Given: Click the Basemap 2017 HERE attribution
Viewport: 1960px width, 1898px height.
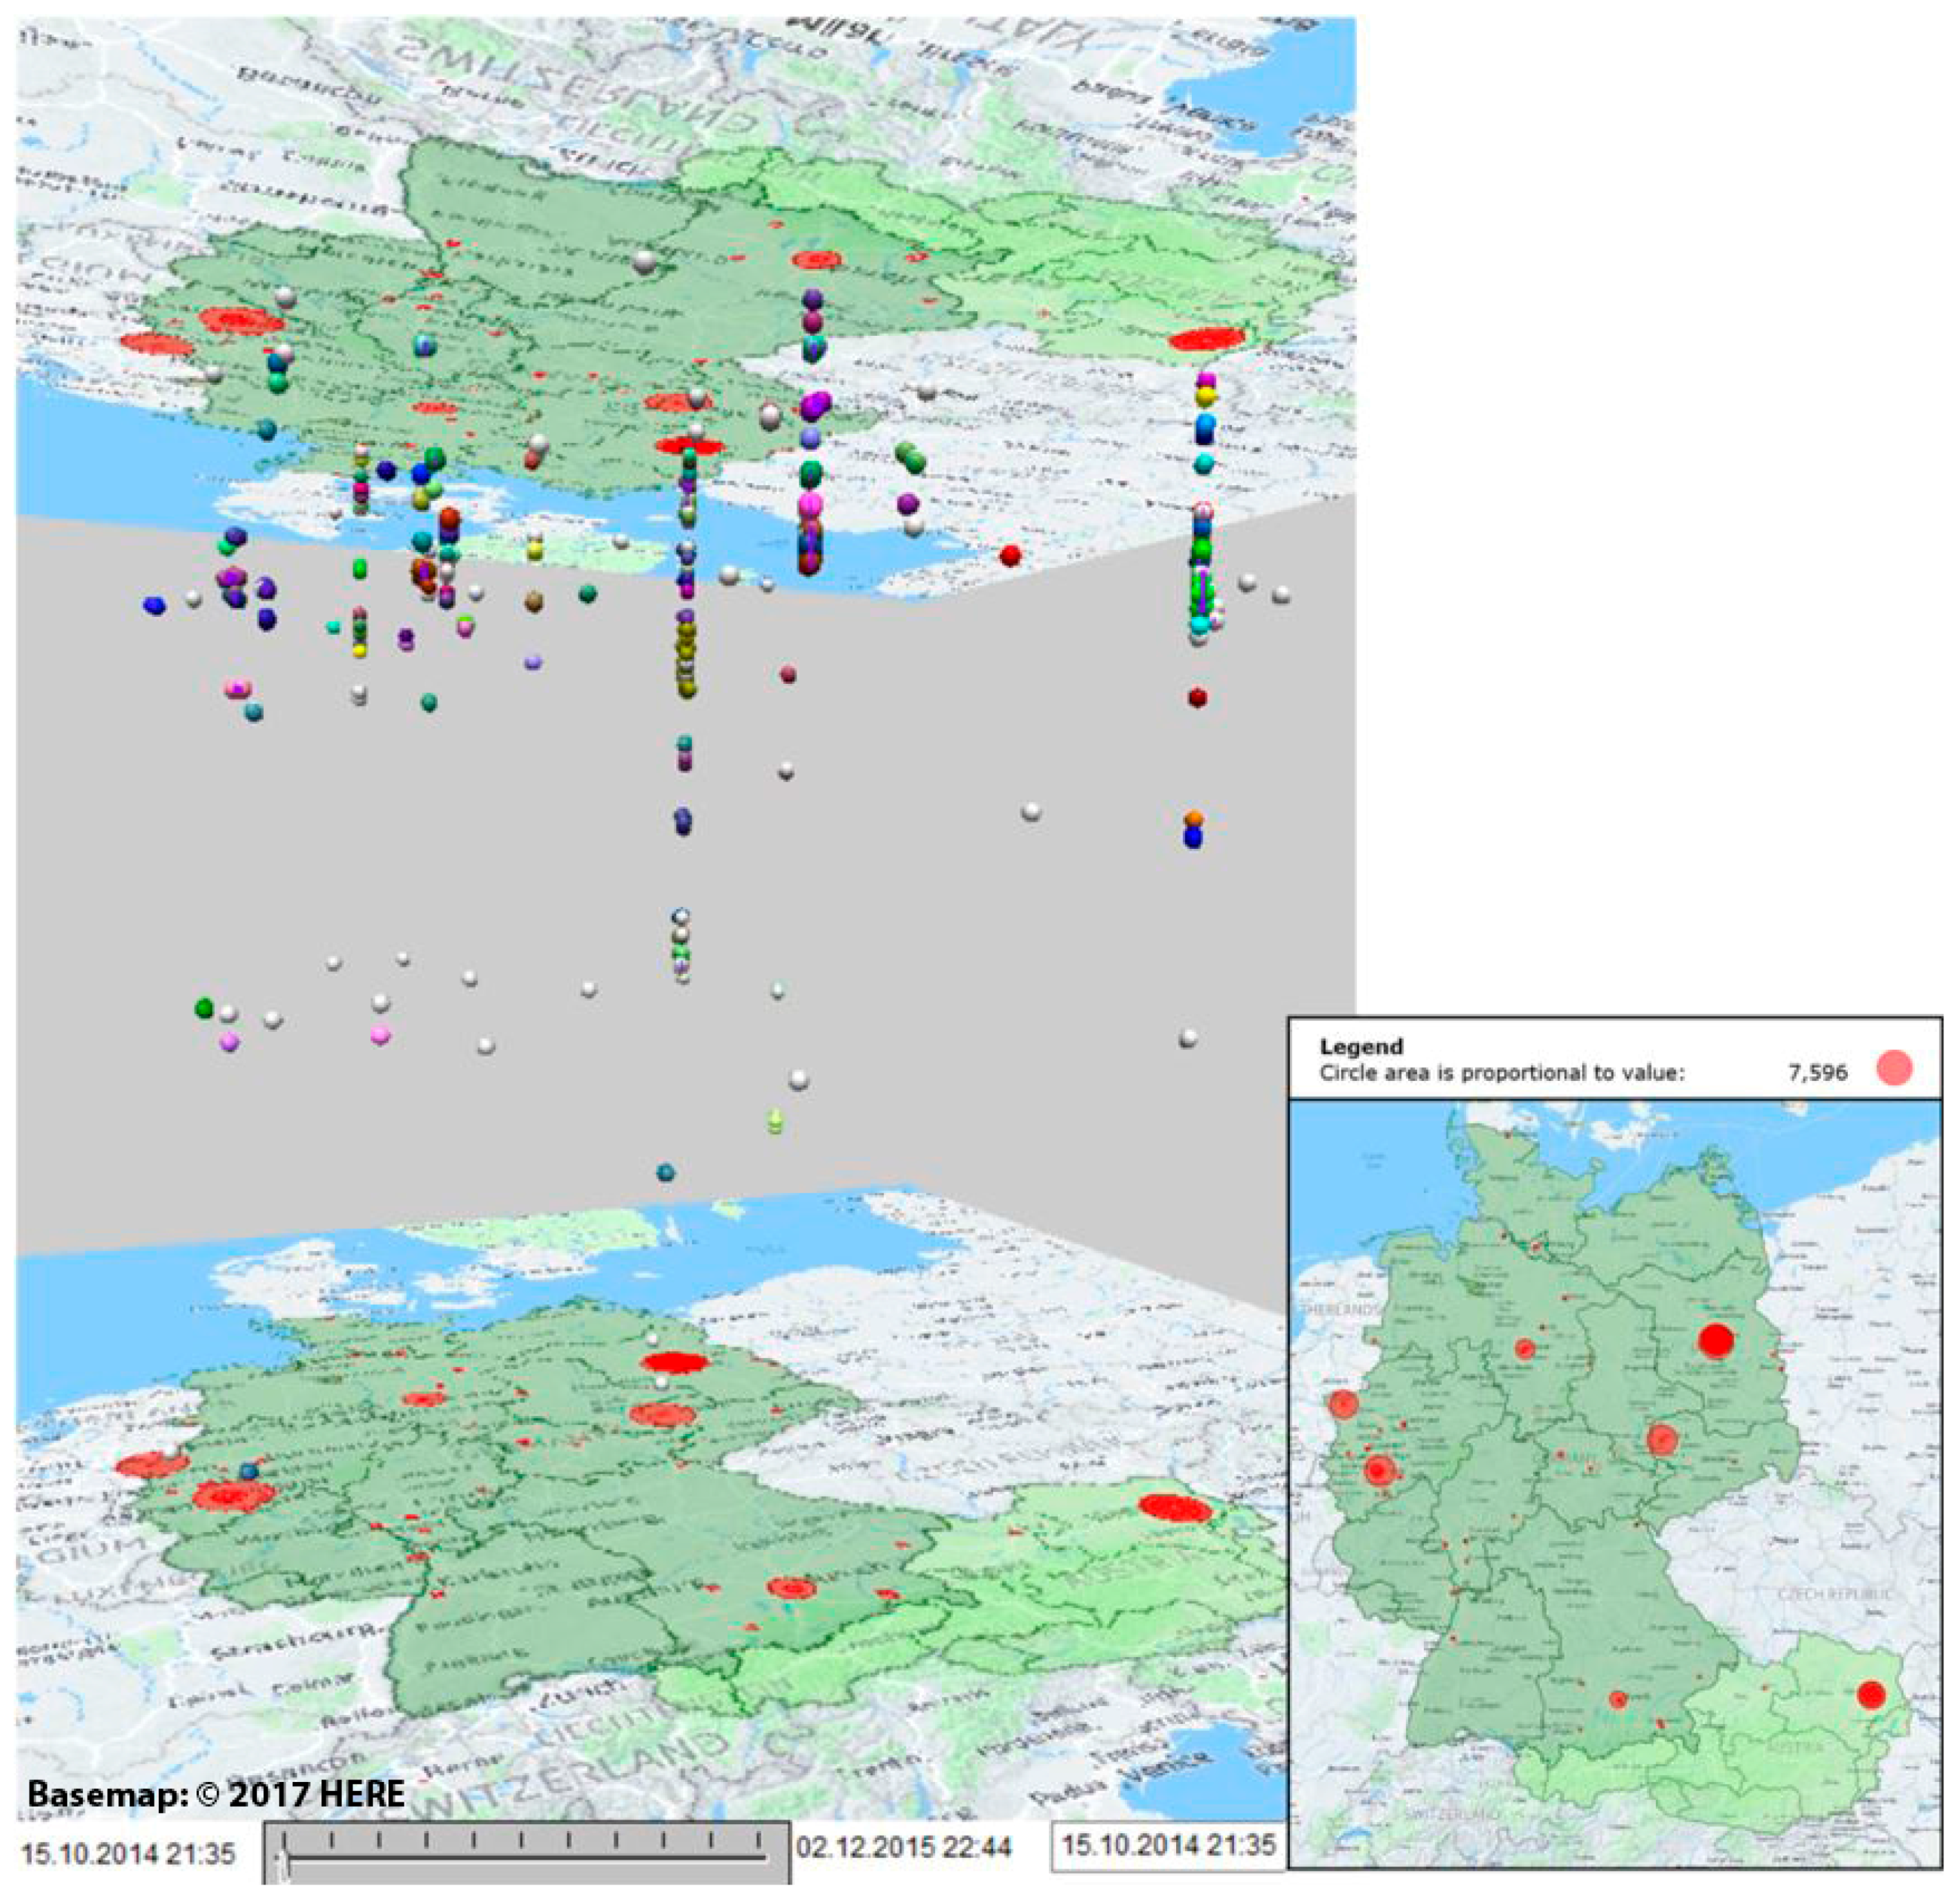Looking at the screenshot, I should point(216,1794).
